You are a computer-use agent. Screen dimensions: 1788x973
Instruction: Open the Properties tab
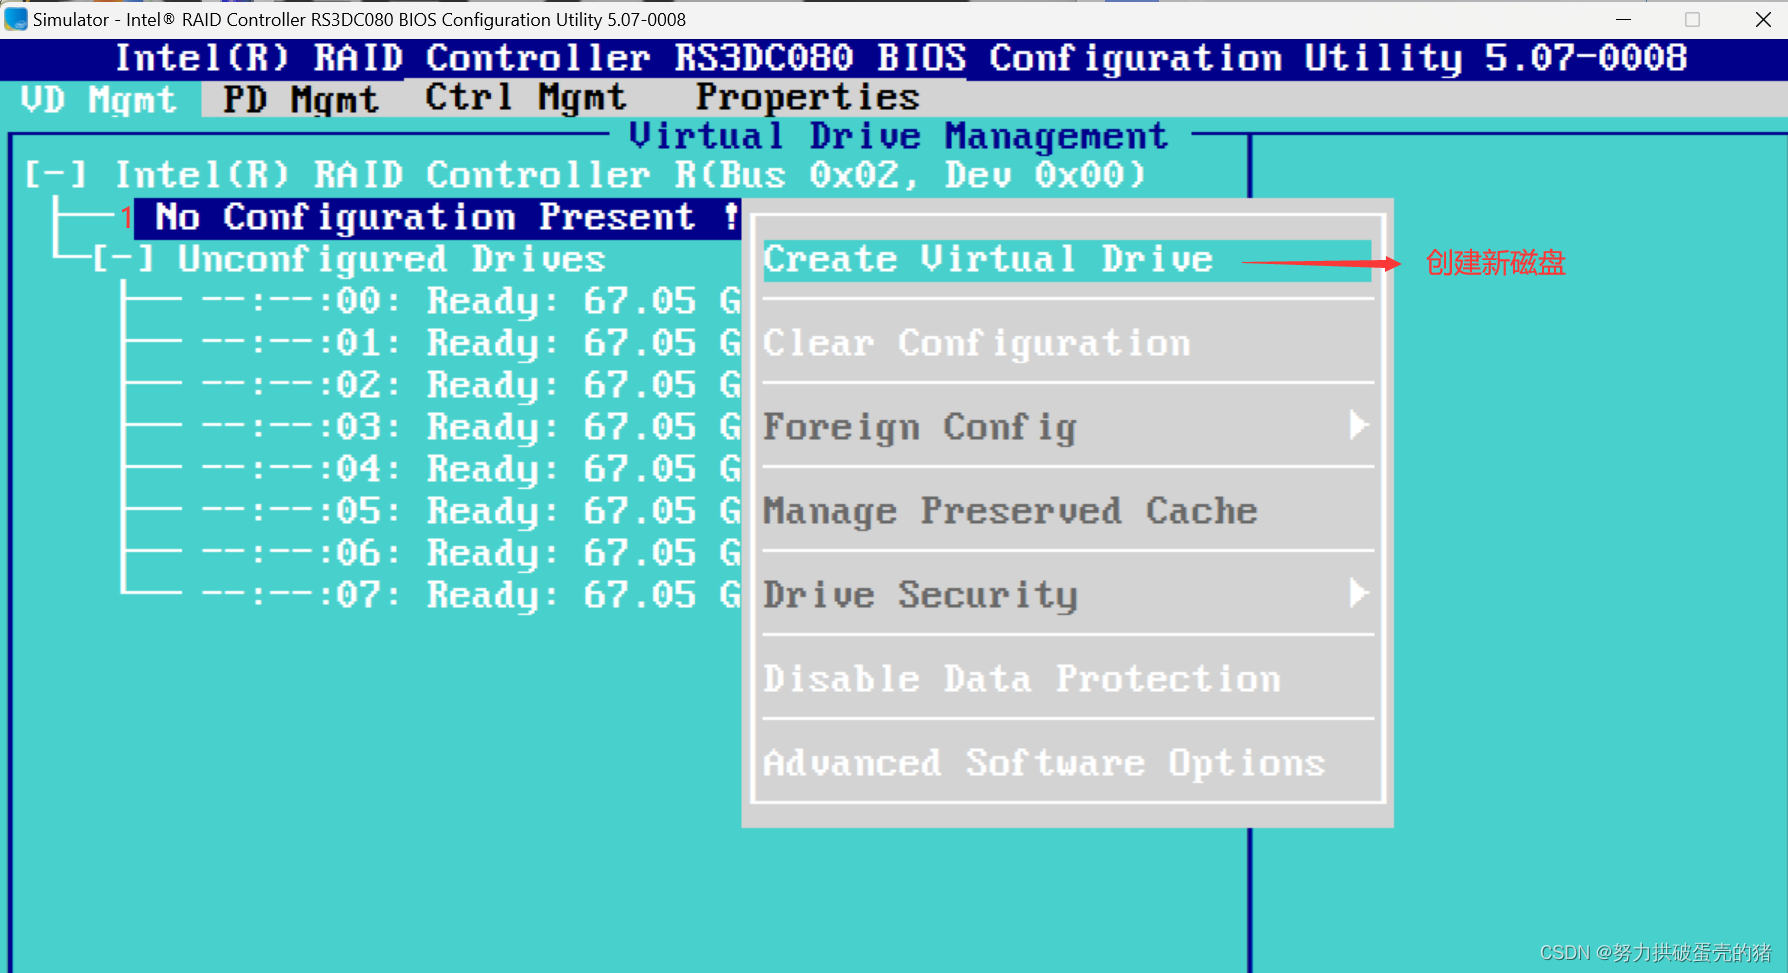808,98
